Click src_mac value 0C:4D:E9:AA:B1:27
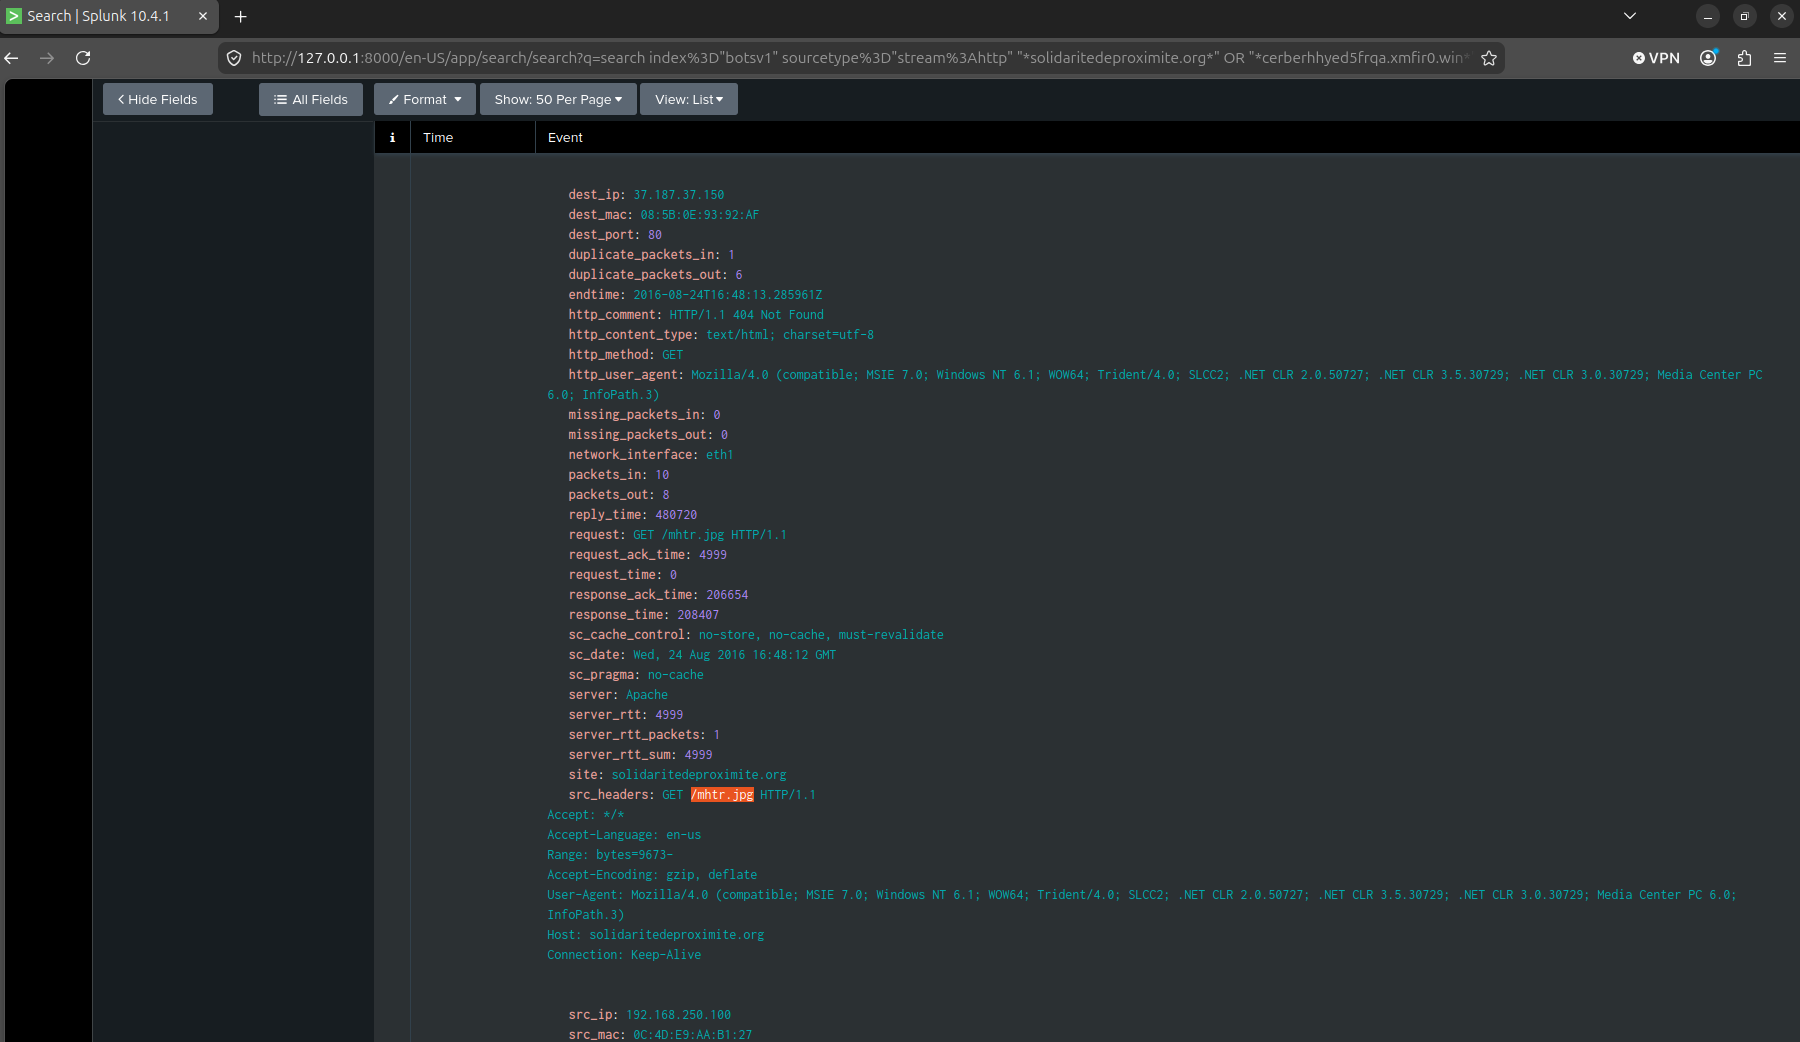This screenshot has height=1042, width=1800. point(692,1034)
